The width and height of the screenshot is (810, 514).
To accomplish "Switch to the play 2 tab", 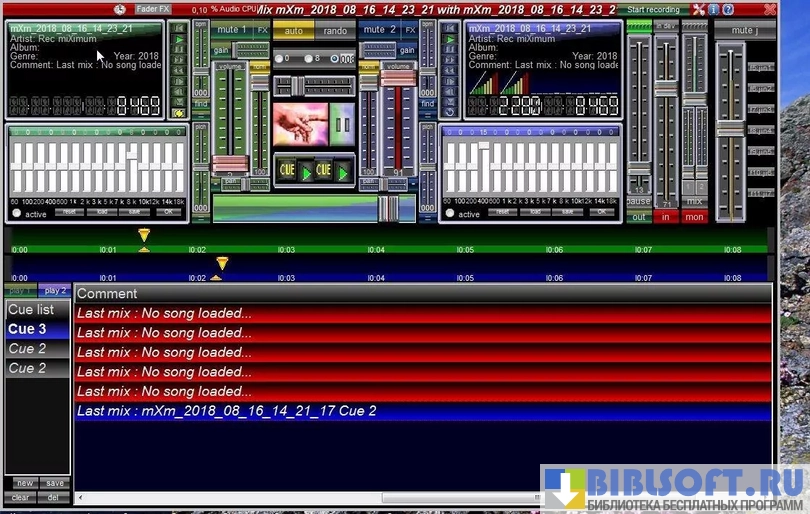I will pos(55,291).
